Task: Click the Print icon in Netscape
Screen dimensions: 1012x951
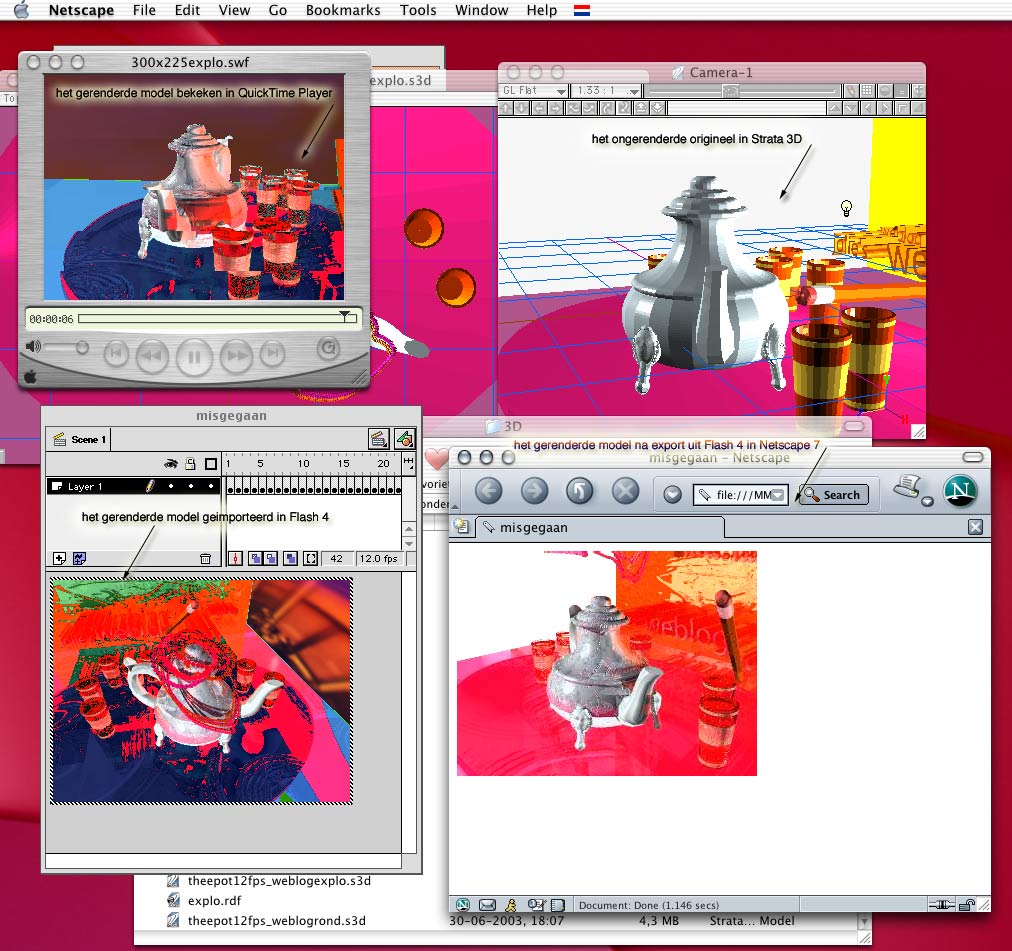Action: (x=909, y=486)
